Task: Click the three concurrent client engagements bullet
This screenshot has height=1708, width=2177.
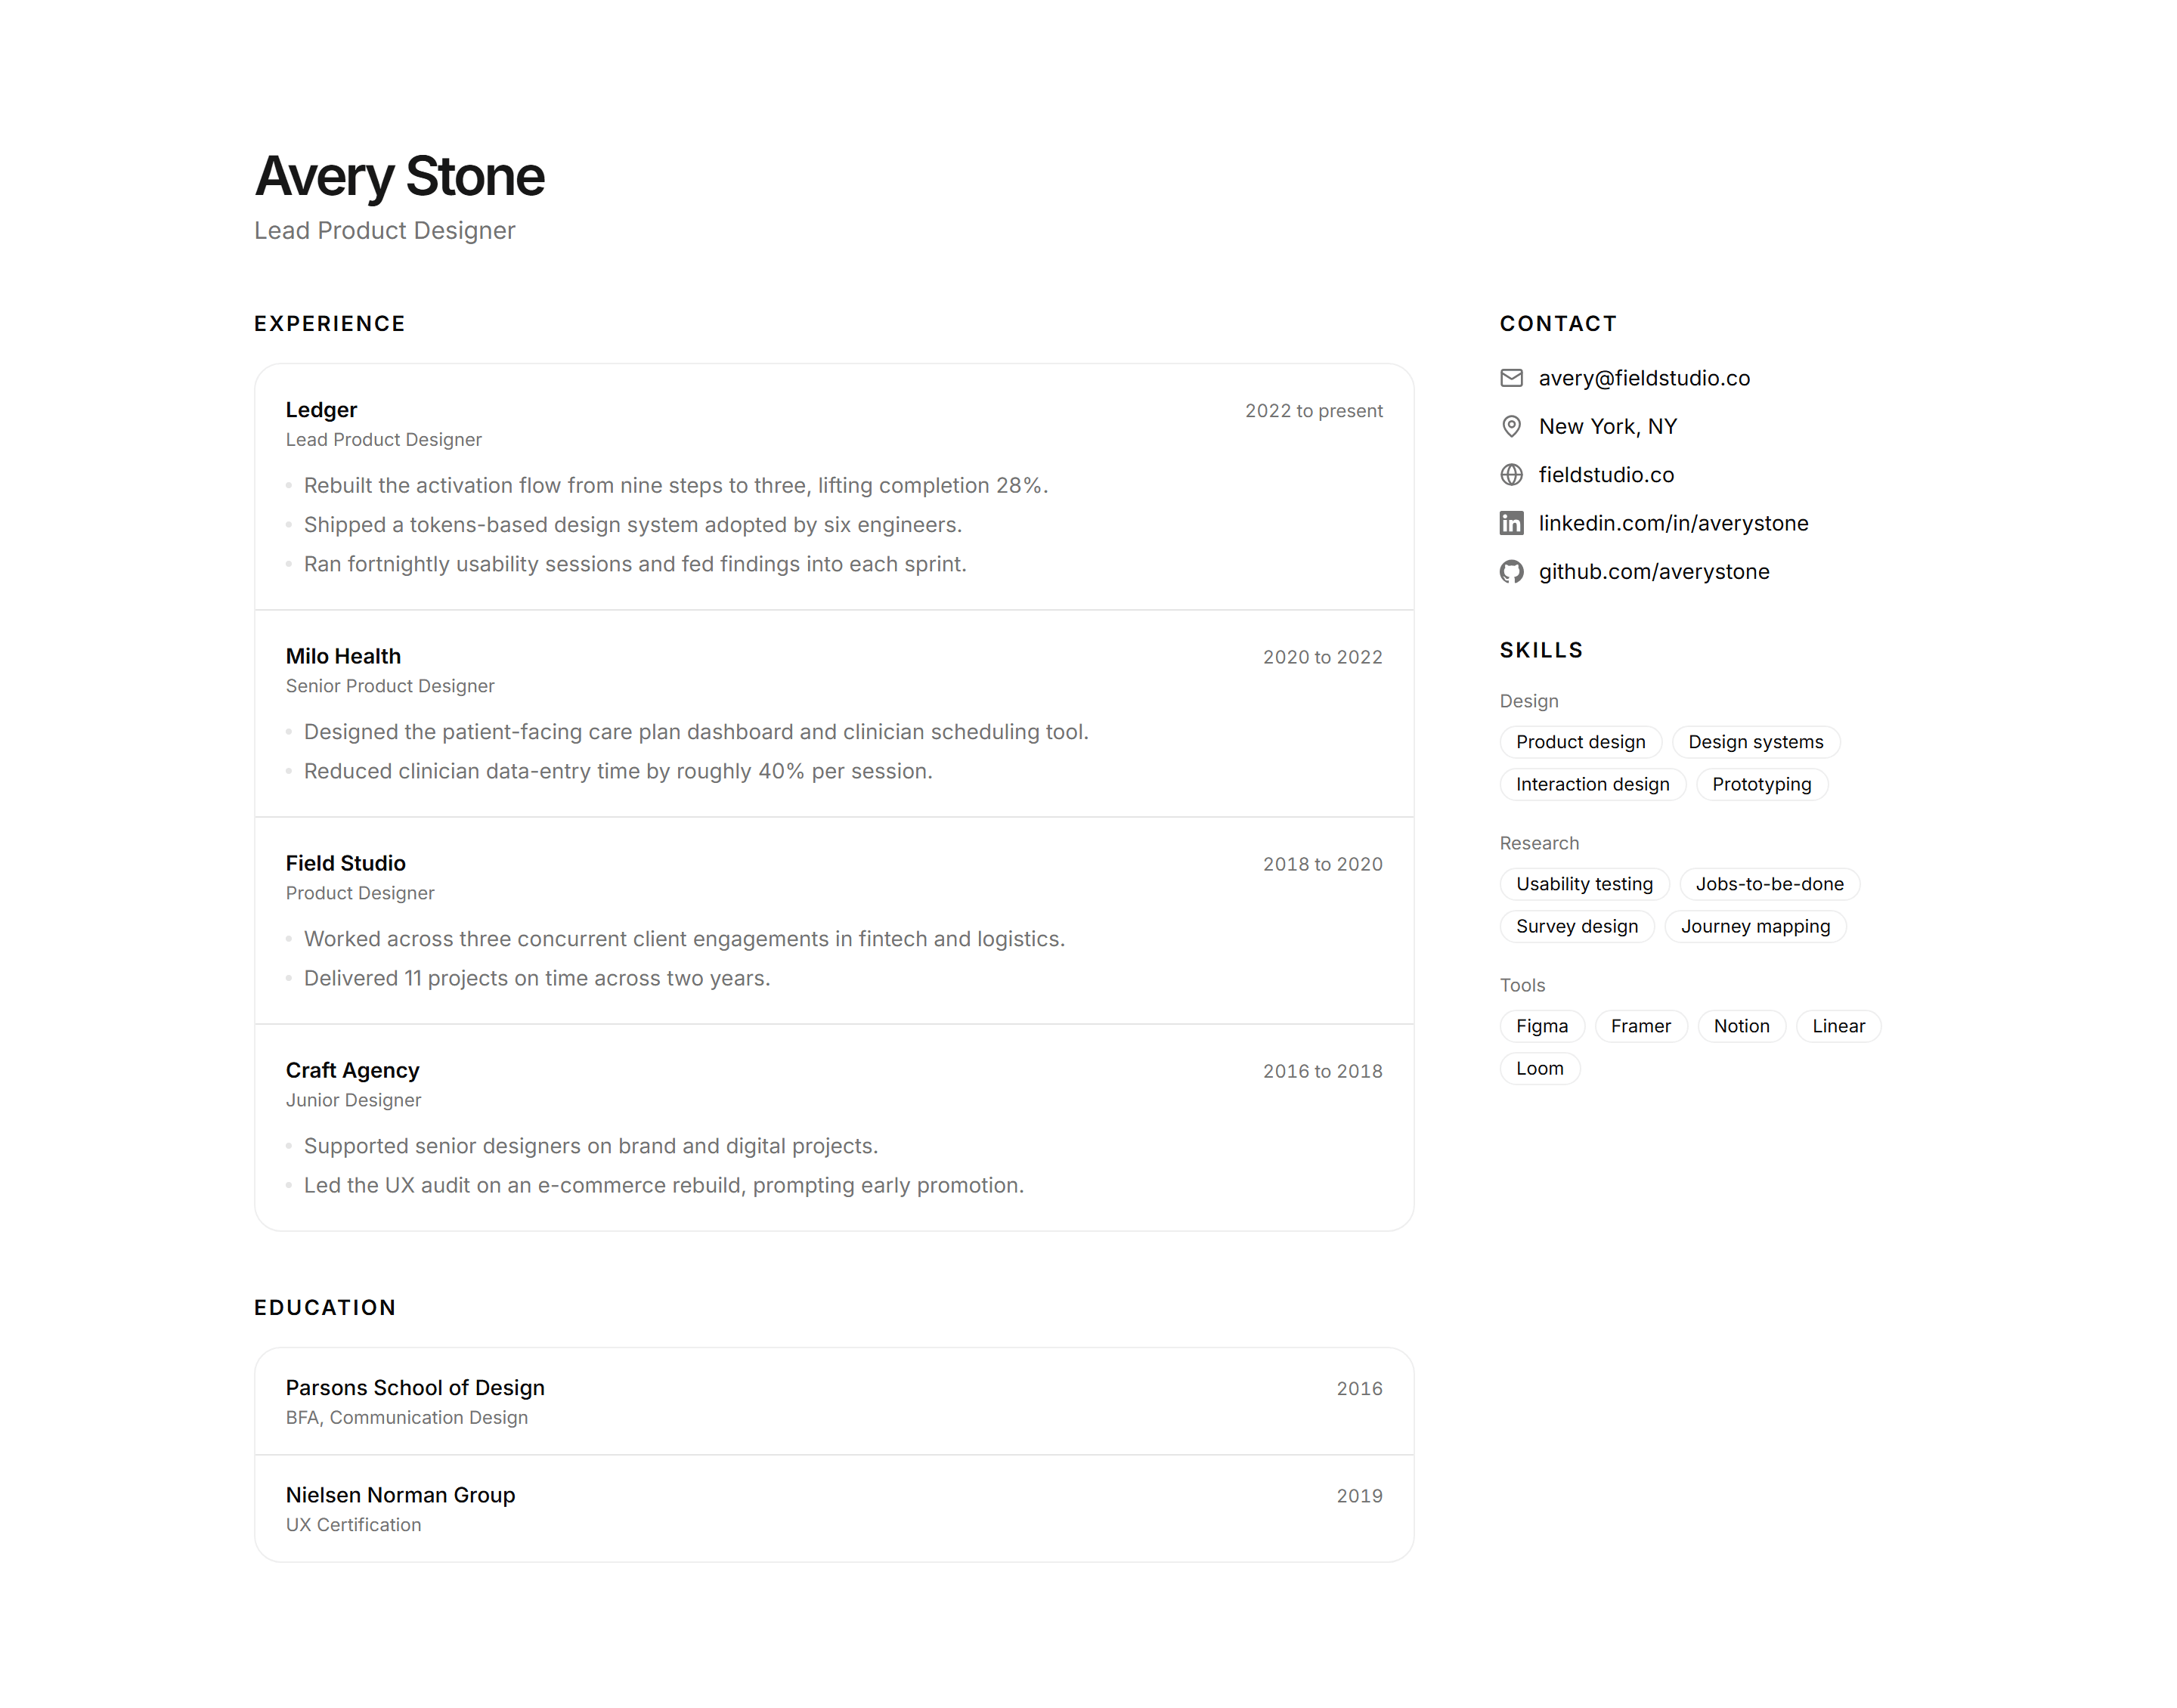Action: coord(684,939)
